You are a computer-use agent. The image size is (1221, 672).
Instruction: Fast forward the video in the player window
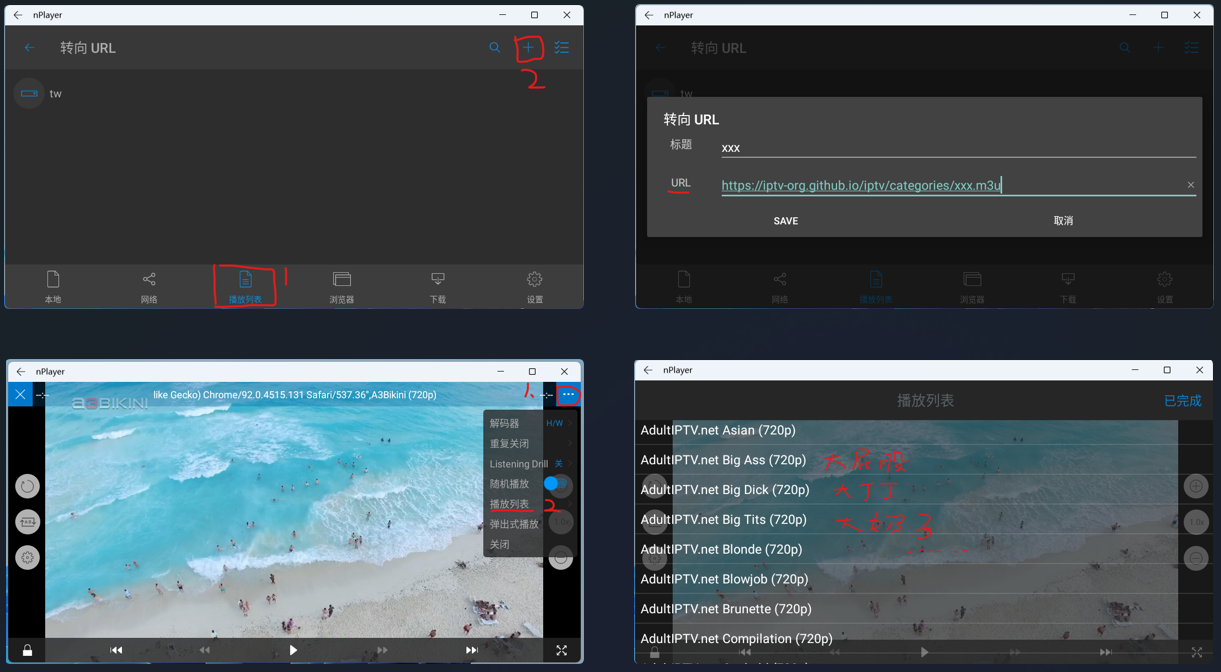382,650
